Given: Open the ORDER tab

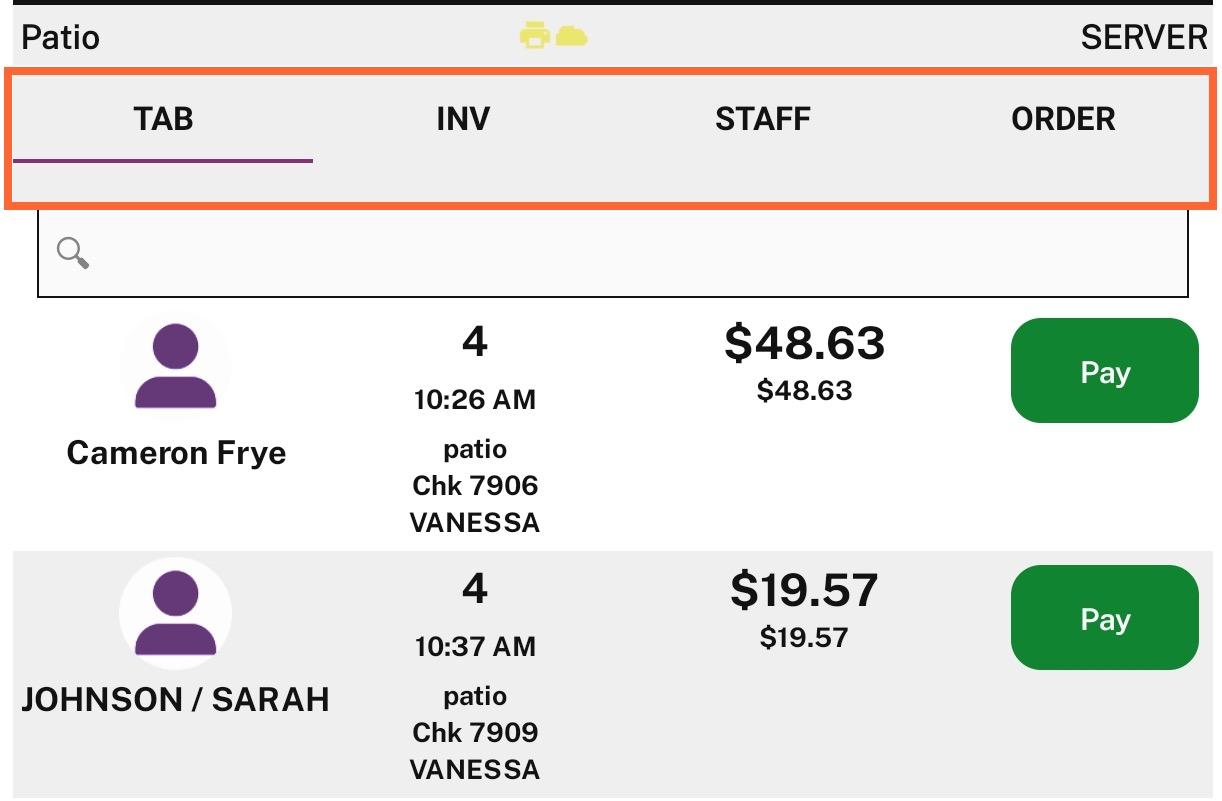Looking at the screenshot, I should (x=1063, y=119).
